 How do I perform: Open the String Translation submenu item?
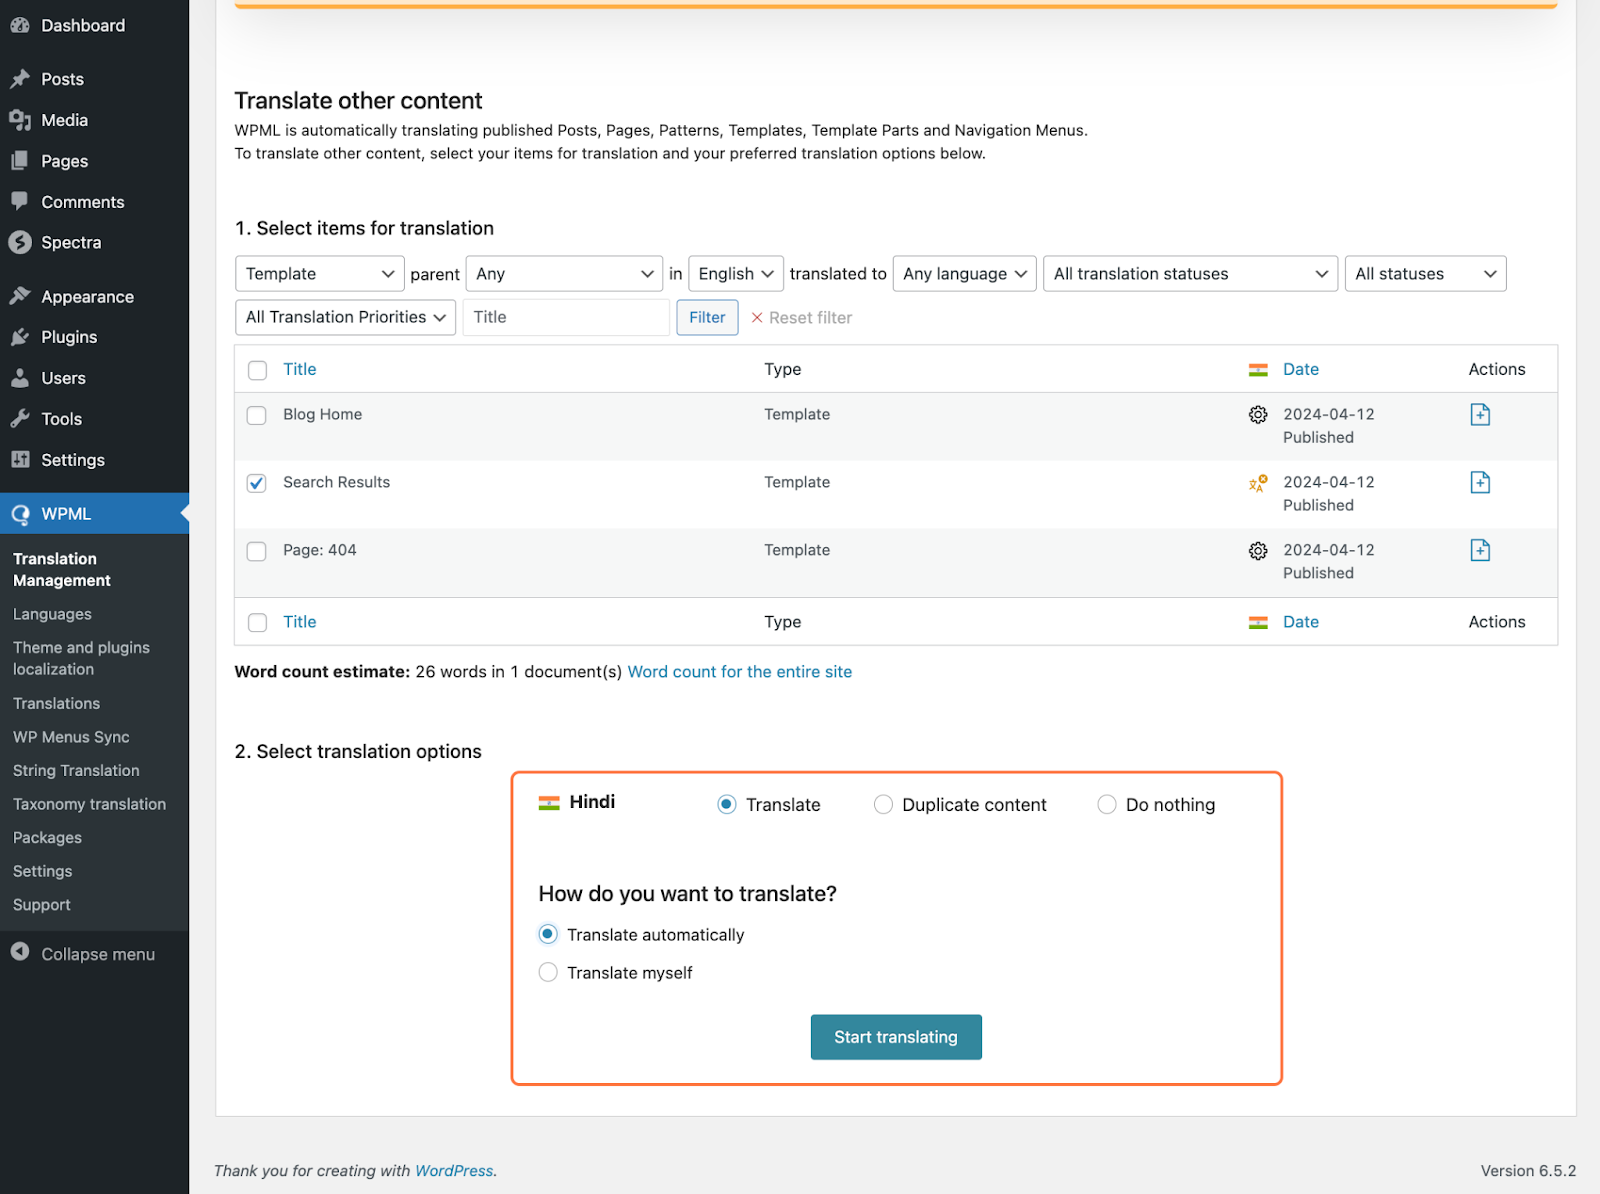pyautogui.click(x=76, y=771)
